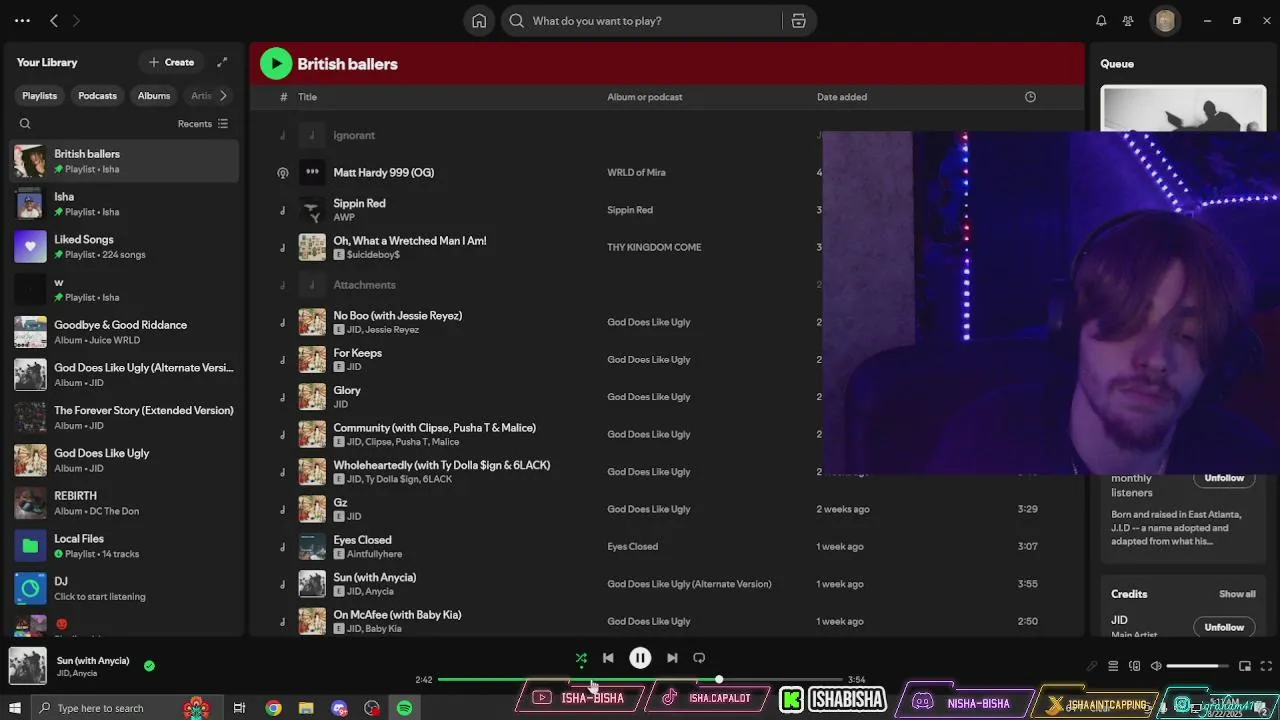Pause the current song
Screen dimensions: 1280x720
coord(640,658)
